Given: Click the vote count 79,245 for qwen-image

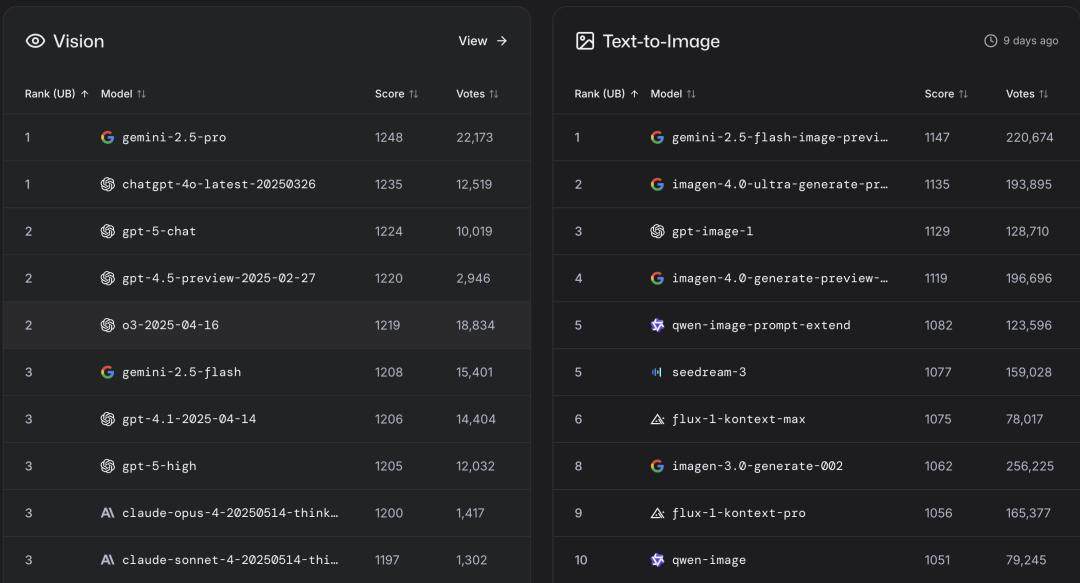Looking at the screenshot, I should [x=1026, y=560].
